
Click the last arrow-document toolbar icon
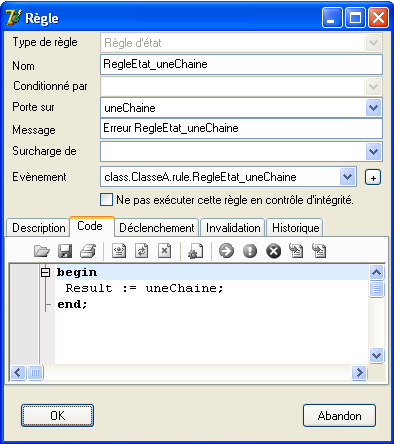[319, 251]
